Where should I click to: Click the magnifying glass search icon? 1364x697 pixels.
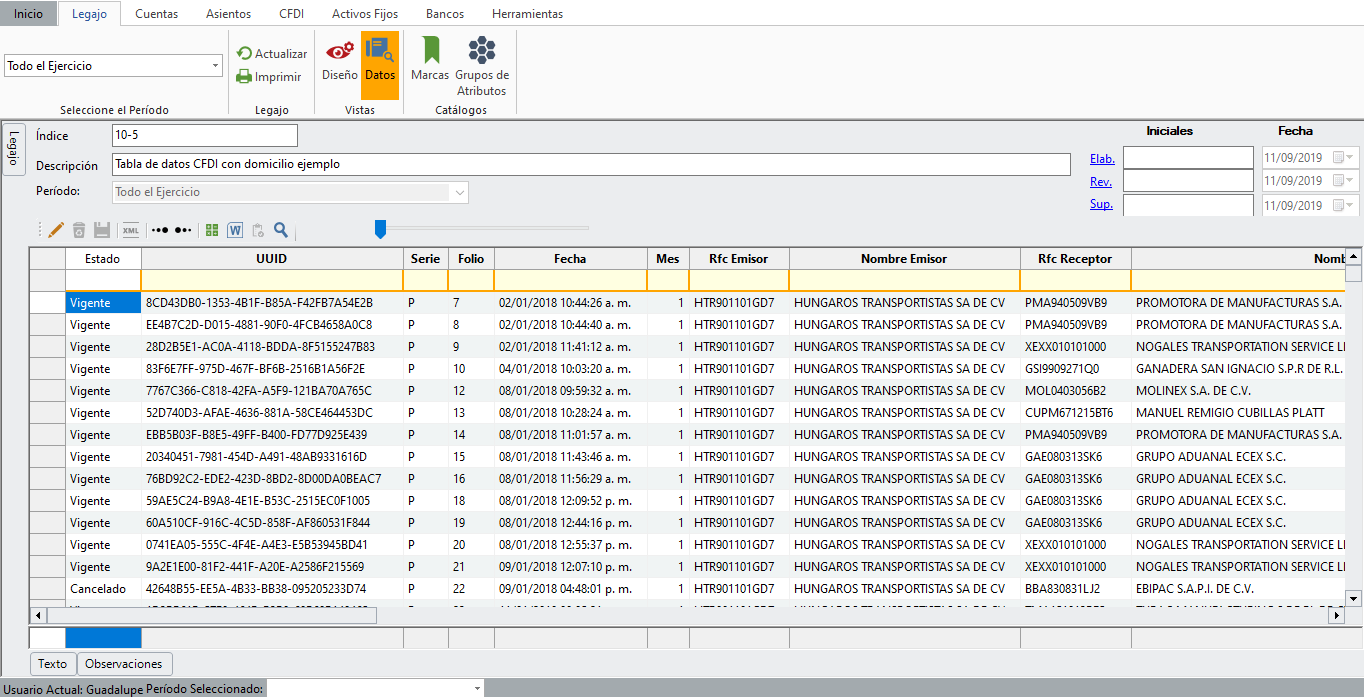tap(281, 230)
